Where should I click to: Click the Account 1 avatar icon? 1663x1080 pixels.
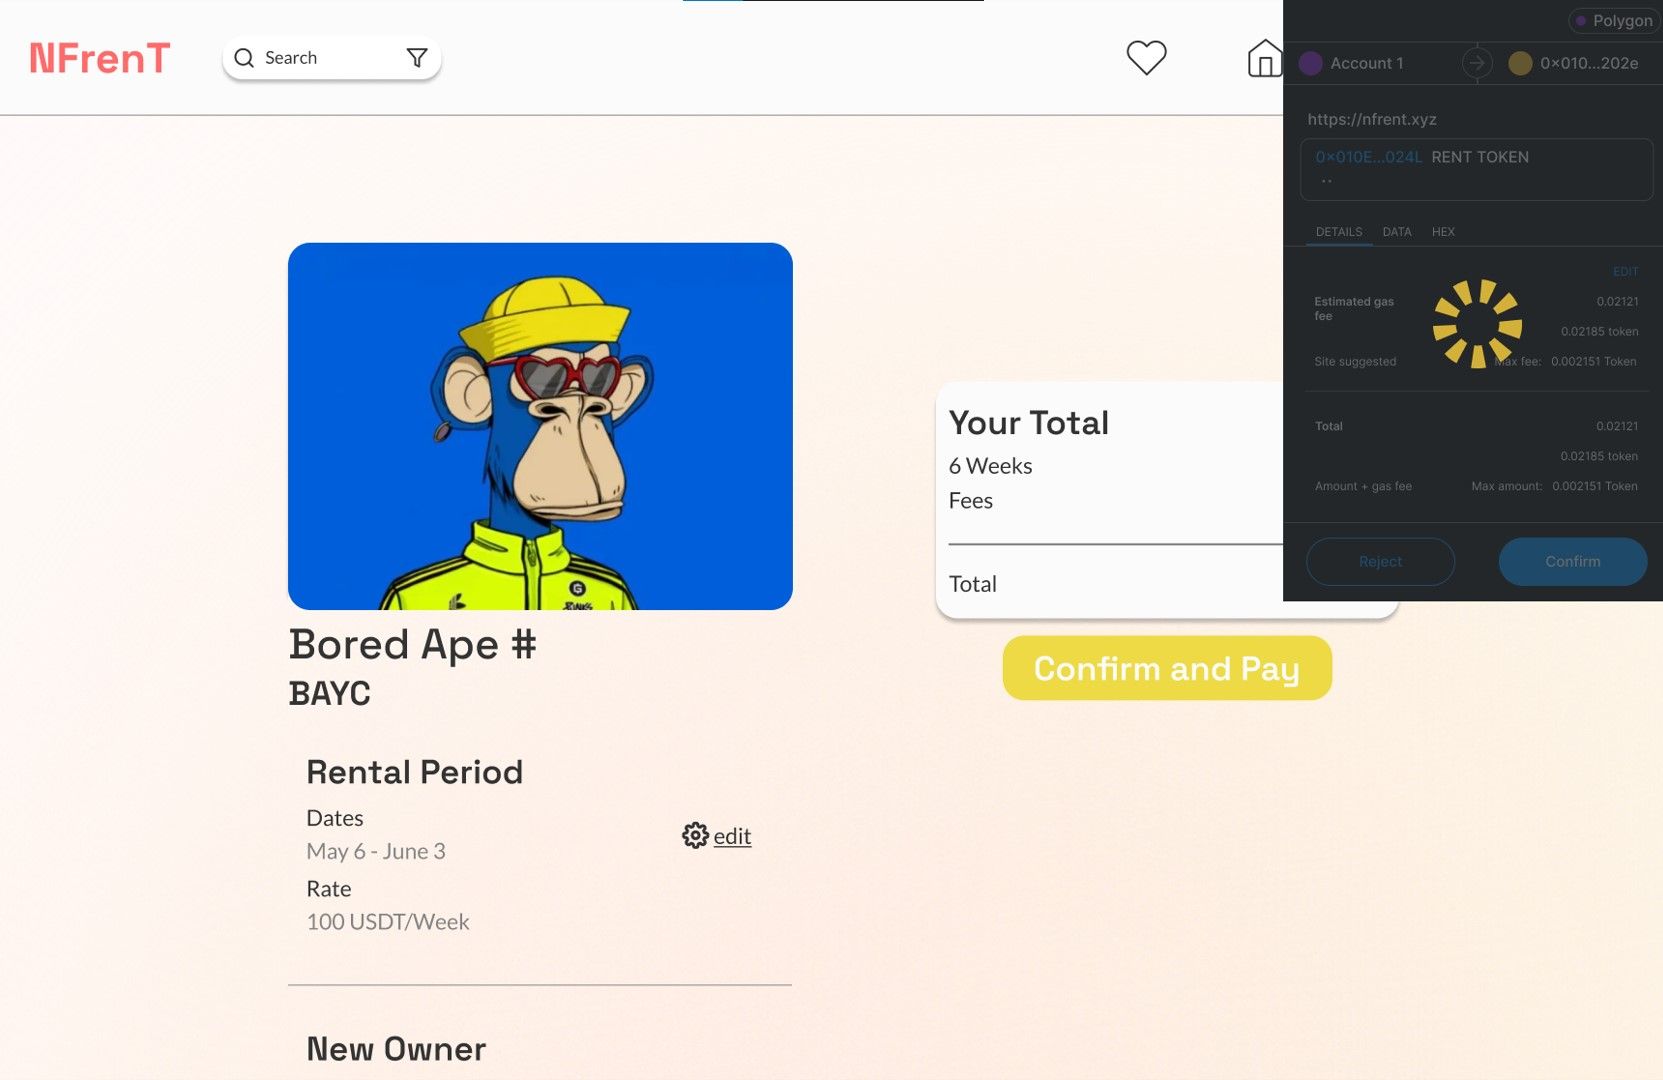(x=1310, y=63)
